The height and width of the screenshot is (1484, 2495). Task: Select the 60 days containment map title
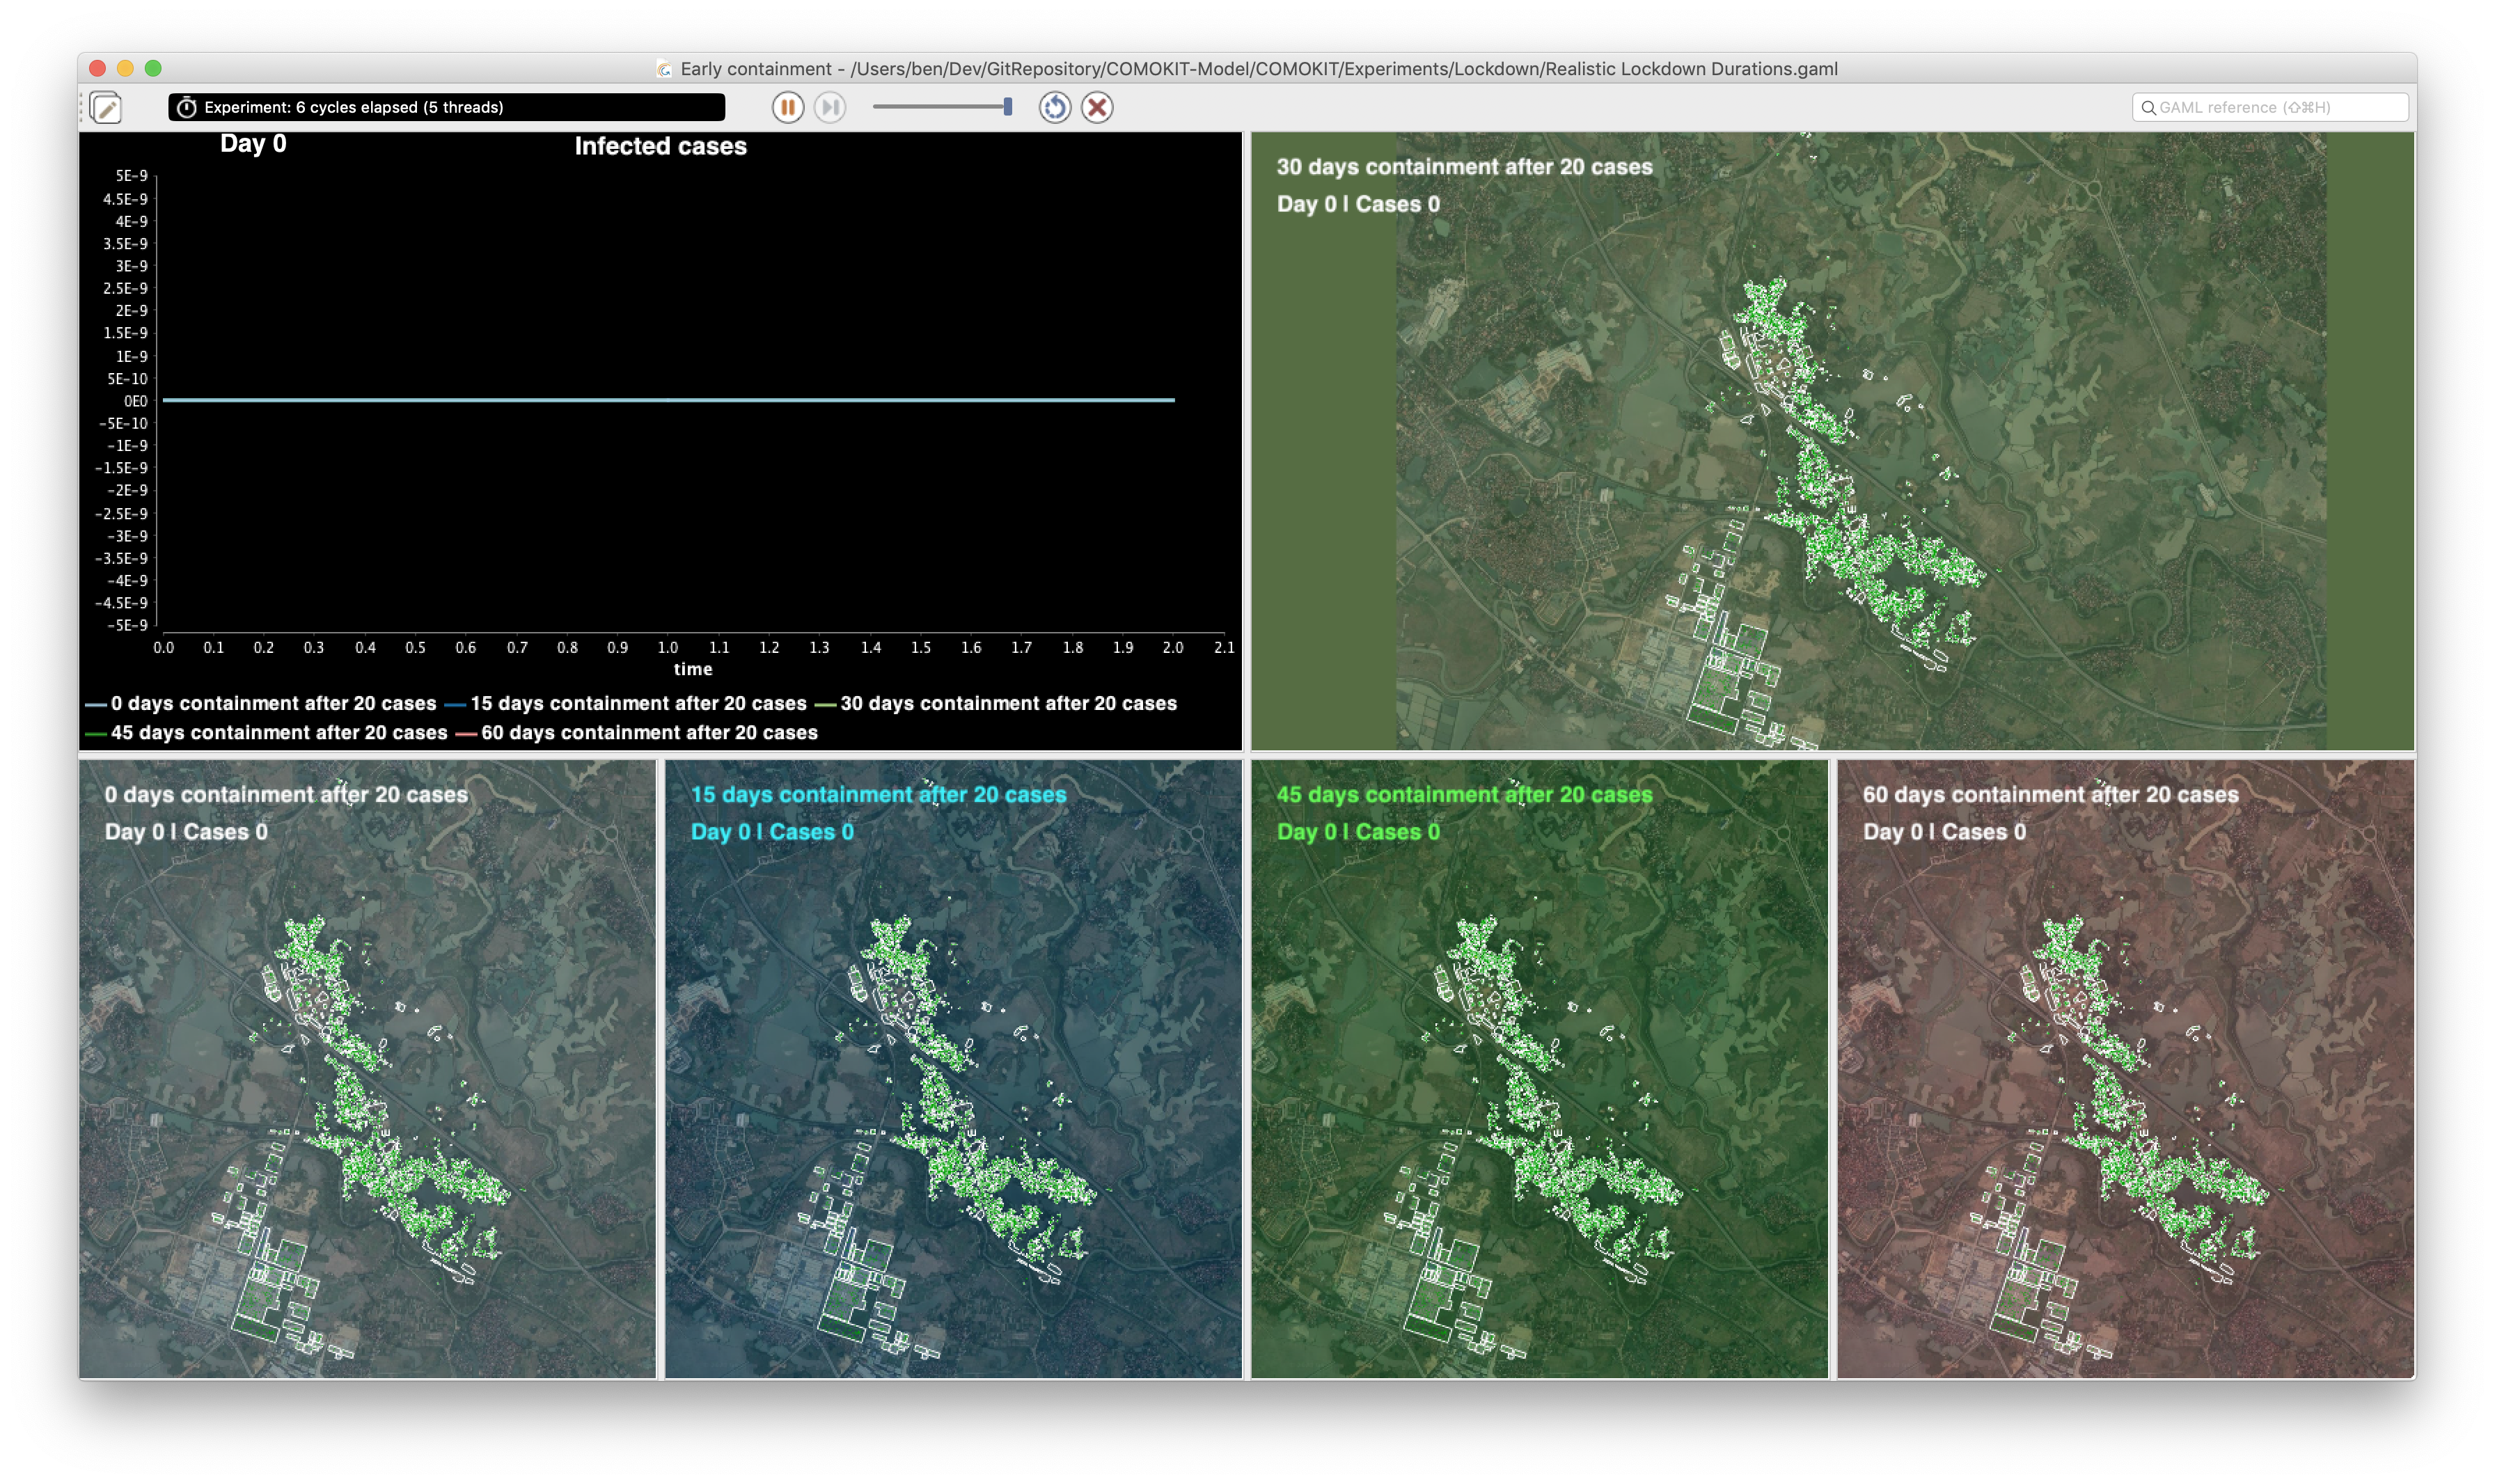(2050, 794)
